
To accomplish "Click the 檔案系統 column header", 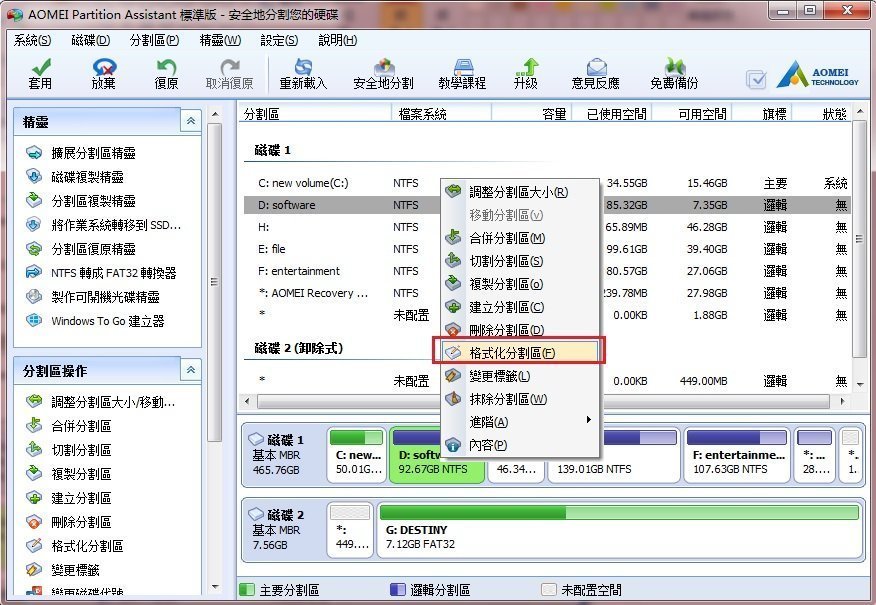I will point(441,114).
